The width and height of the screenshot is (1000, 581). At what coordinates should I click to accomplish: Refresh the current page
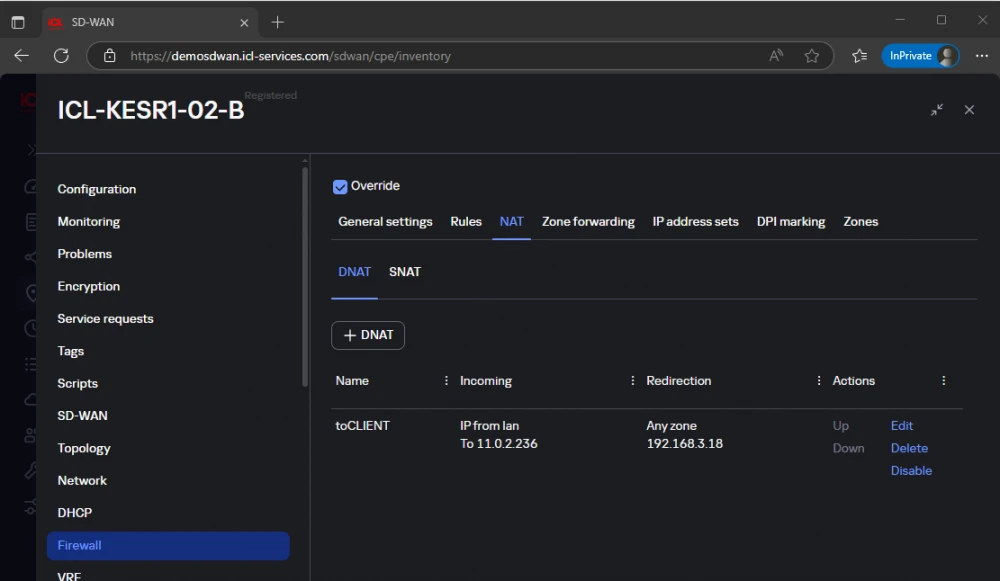pyautogui.click(x=61, y=56)
